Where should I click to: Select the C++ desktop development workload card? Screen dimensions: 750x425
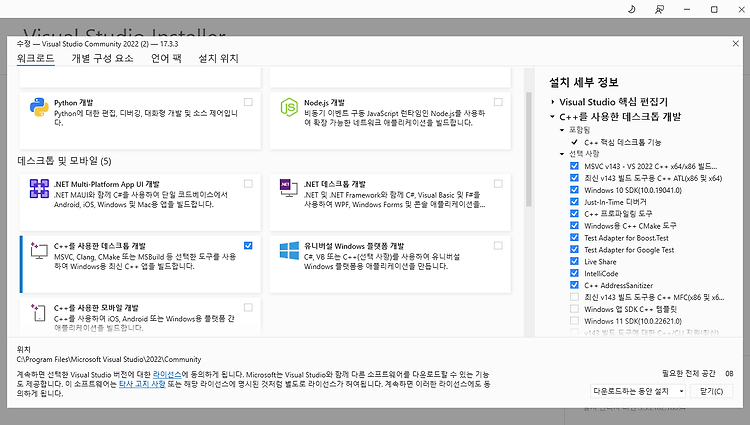tap(140, 264)
